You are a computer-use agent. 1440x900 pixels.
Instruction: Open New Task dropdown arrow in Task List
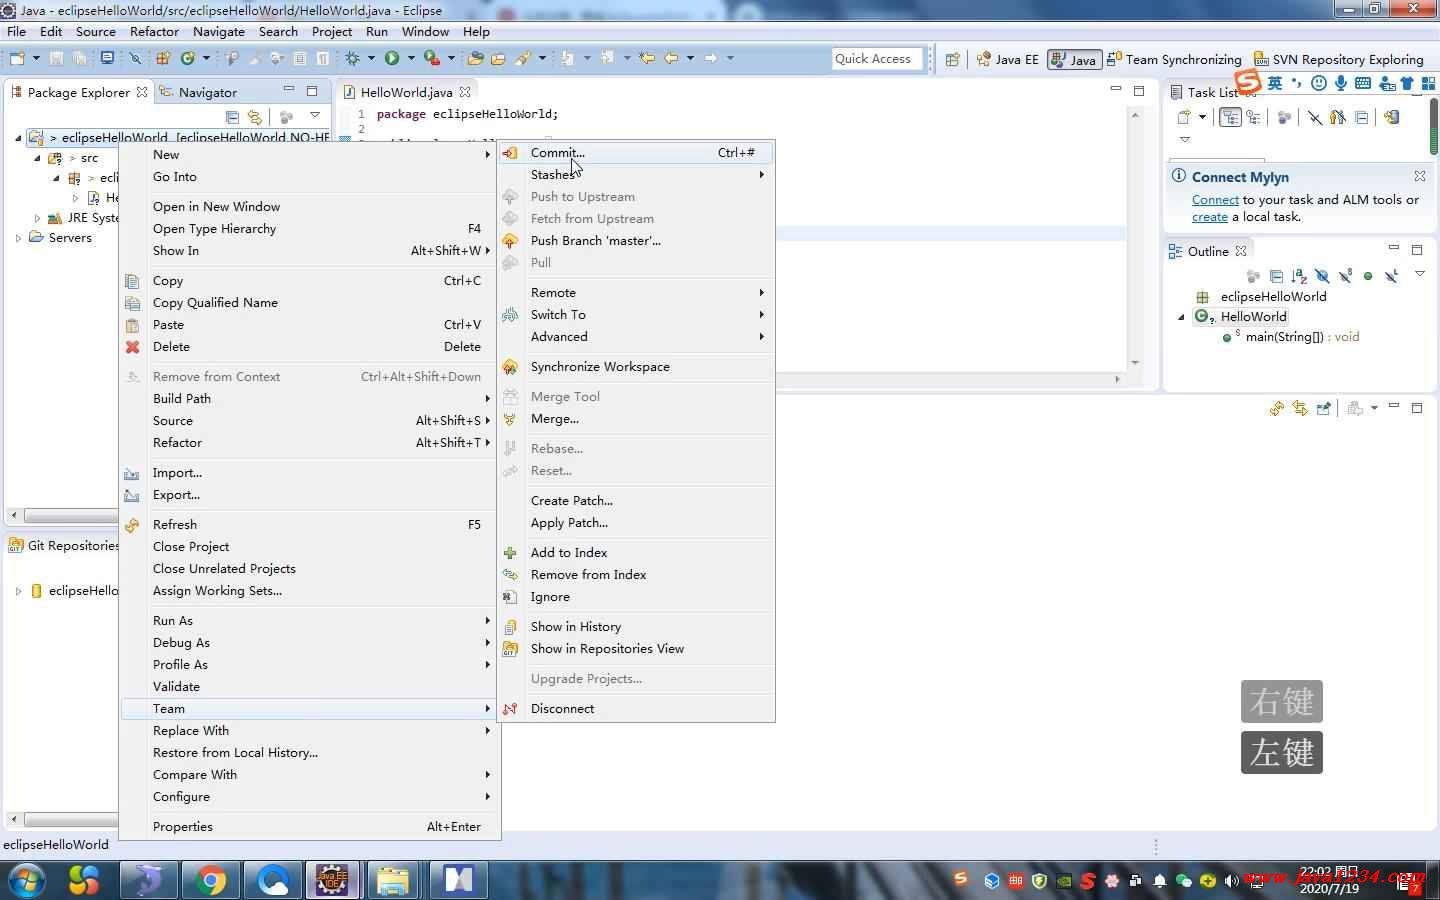pyautogui.click(x=1203, y=117)
